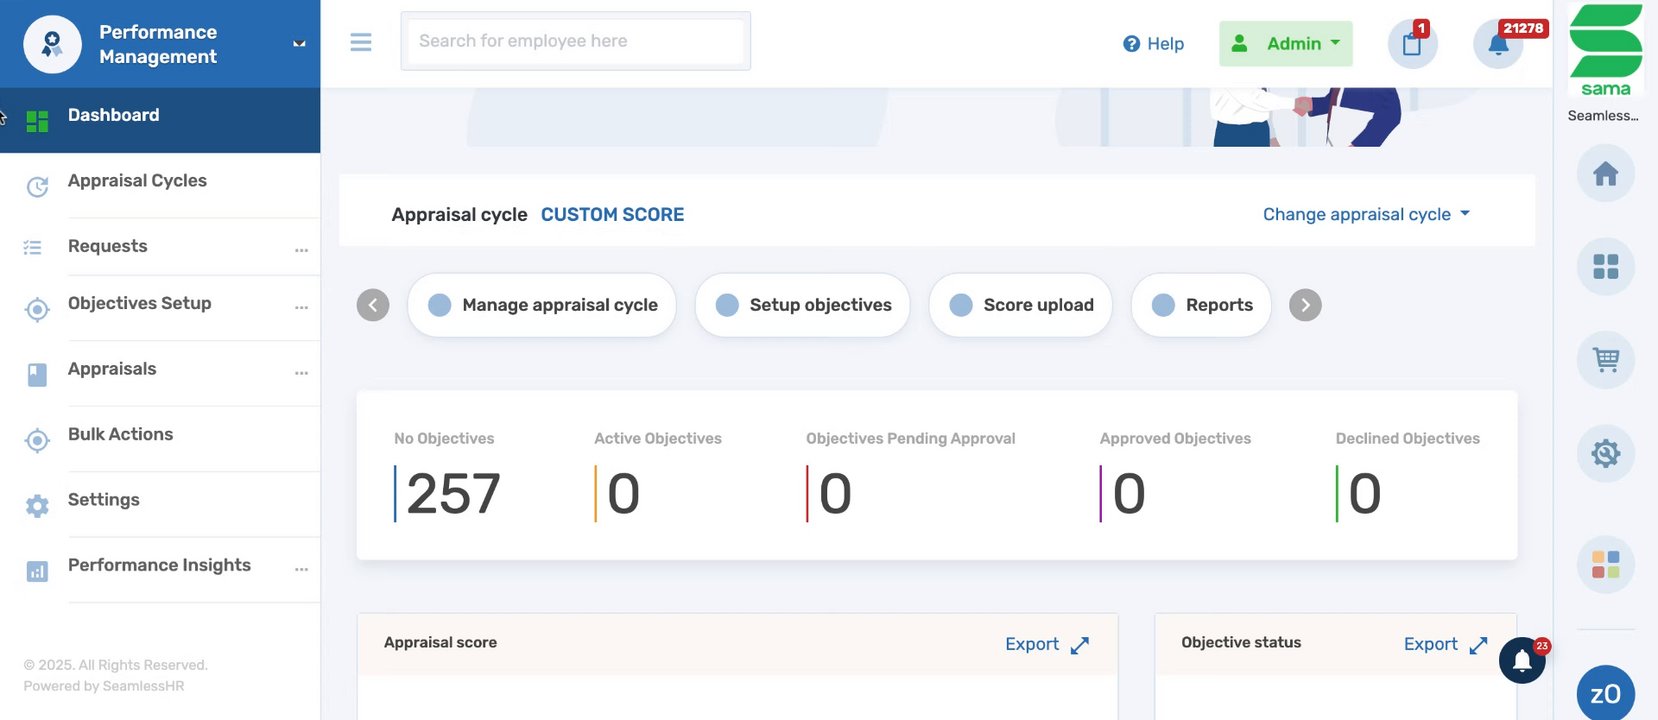Select the Manage appraisal cycle step

tap(542, 305)
